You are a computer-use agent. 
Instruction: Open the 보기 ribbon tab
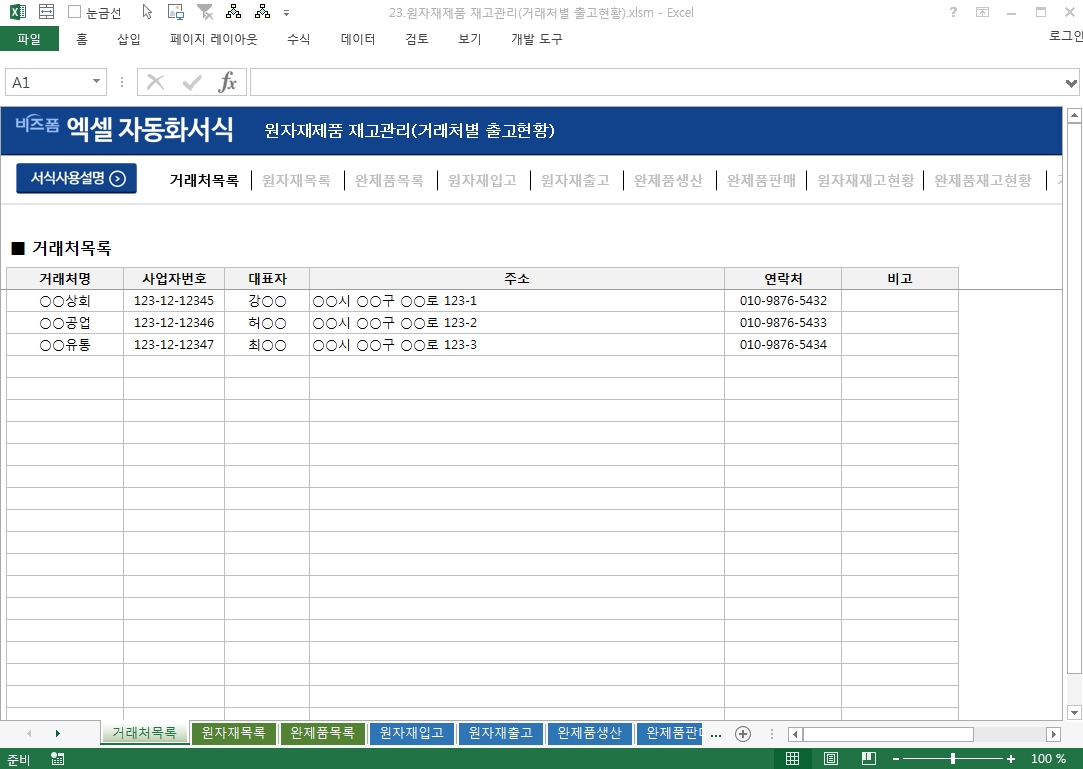(470, 39)
